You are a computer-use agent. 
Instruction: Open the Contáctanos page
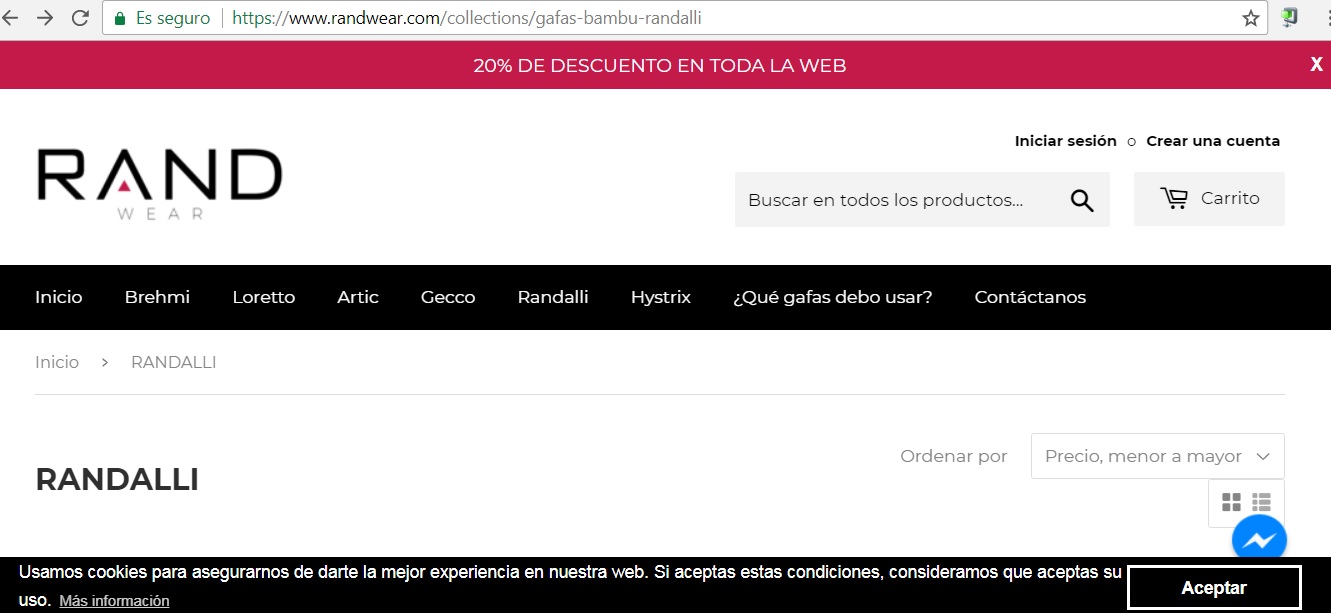(1030, 297)
